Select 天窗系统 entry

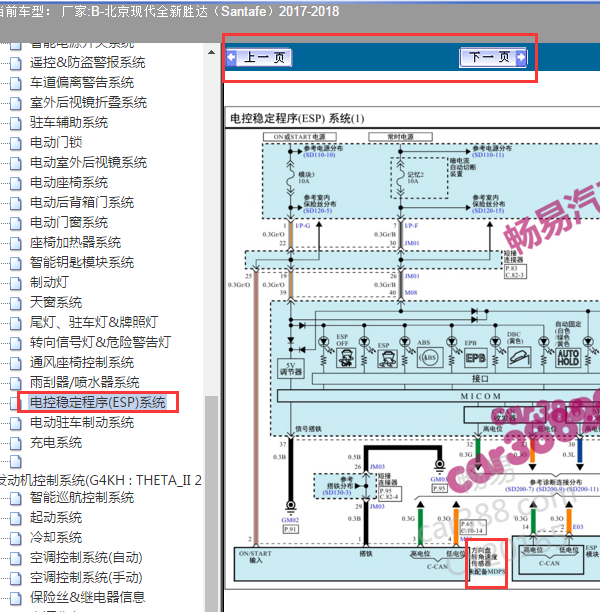pyautogui.click(x=56, y=302)
